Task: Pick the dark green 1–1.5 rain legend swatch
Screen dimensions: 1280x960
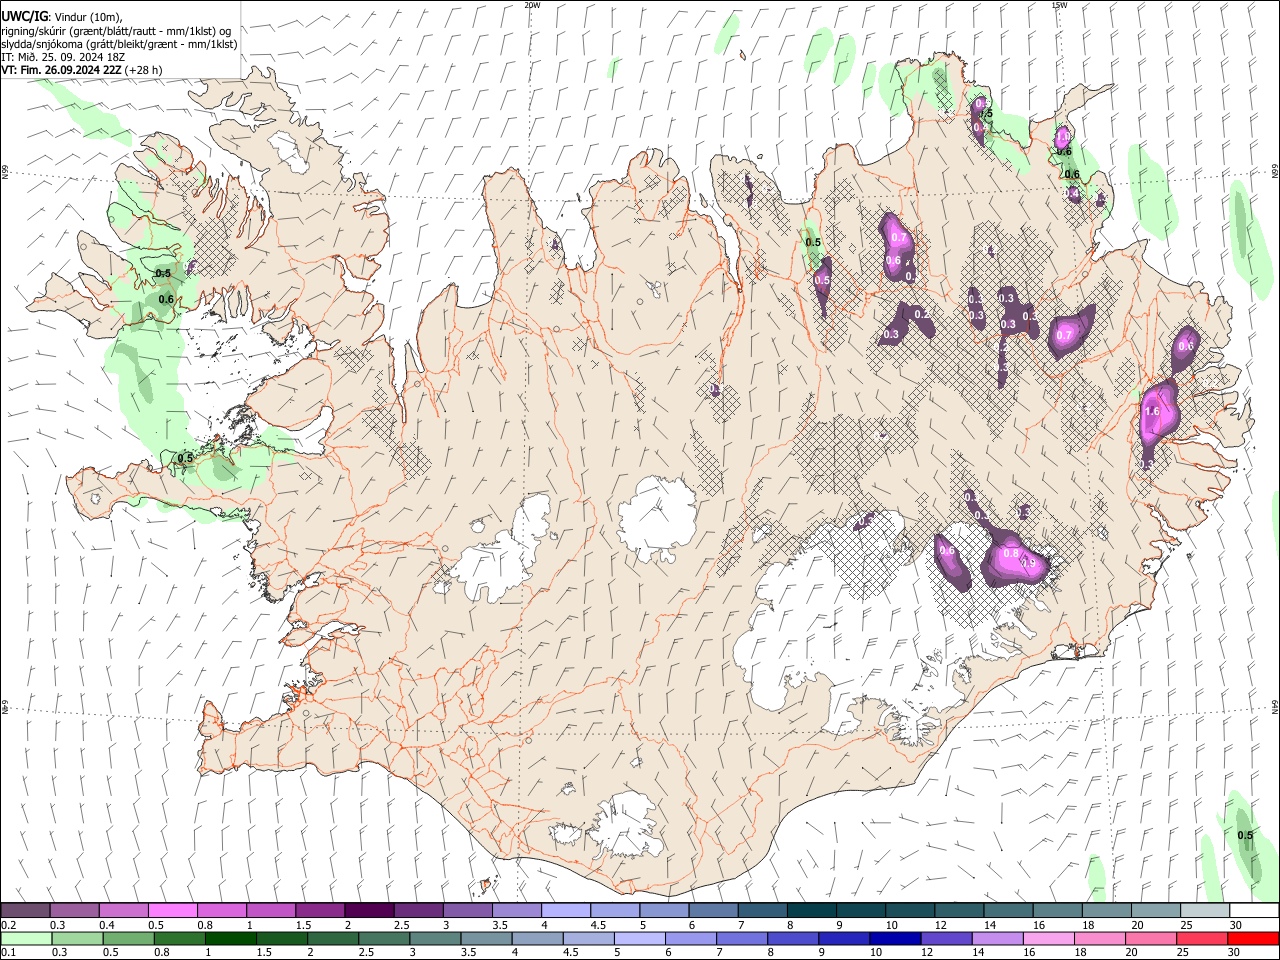Action: coord(231,938)
